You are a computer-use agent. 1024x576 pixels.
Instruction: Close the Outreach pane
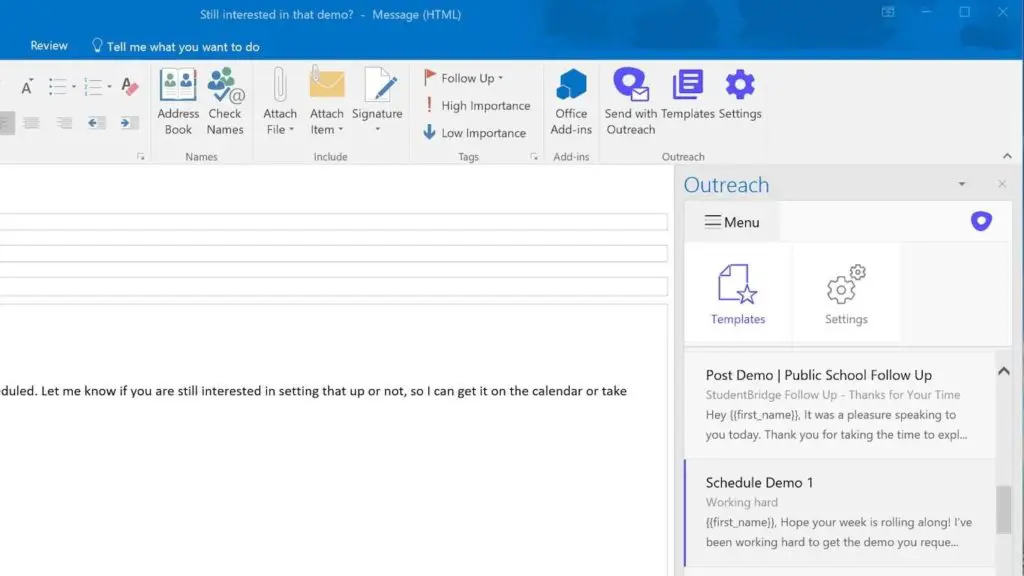[1002, 184]
